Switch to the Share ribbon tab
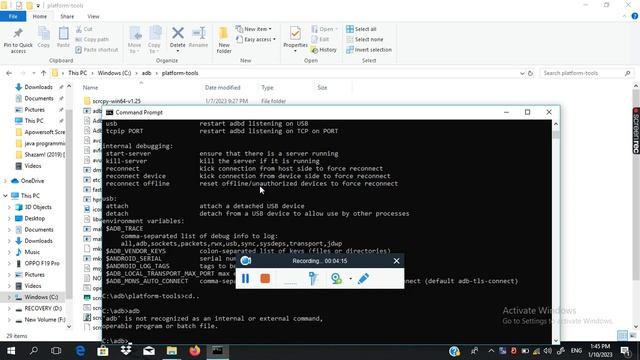640x360 pixels. 67,16
